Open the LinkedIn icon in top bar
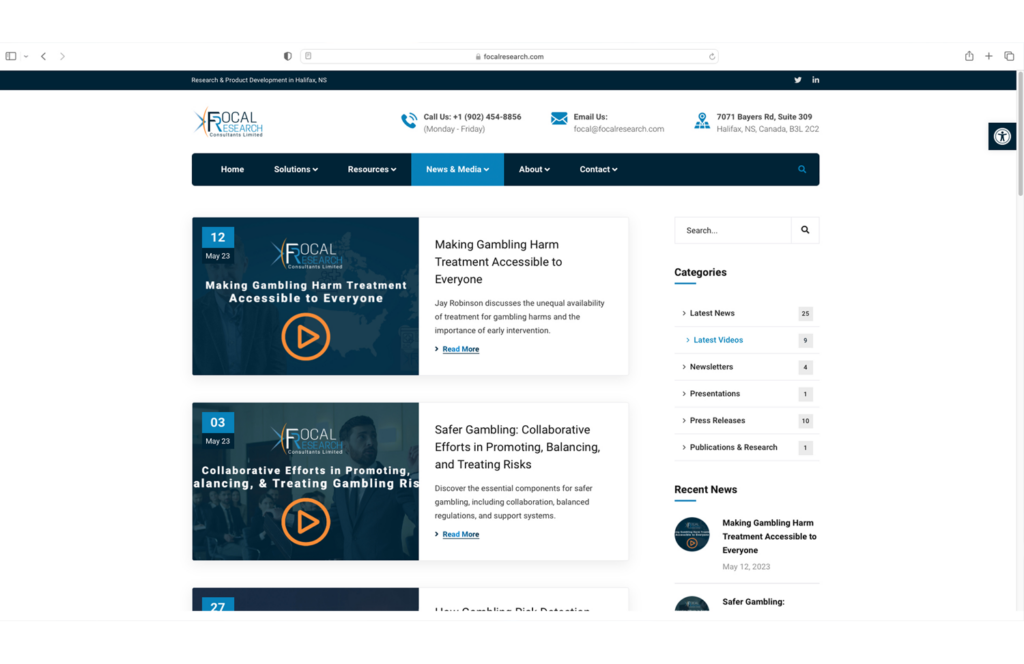This screenshot has width=1024, height=664. [816, 80]
